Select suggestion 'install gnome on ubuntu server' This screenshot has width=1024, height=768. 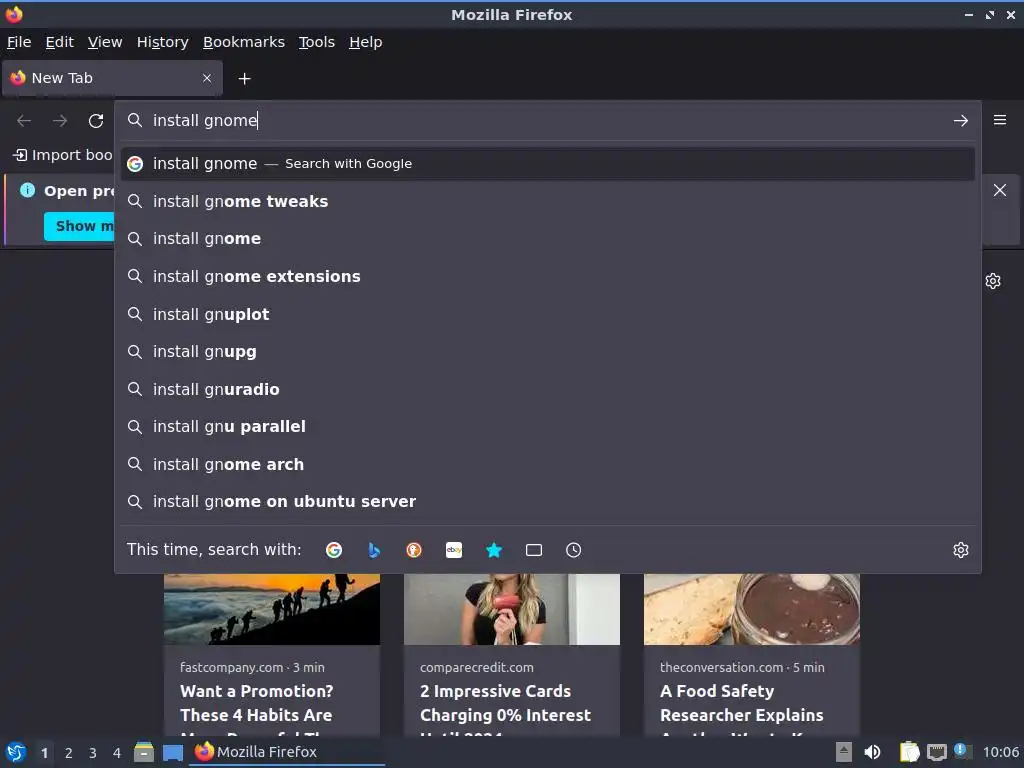pos(547,502)
